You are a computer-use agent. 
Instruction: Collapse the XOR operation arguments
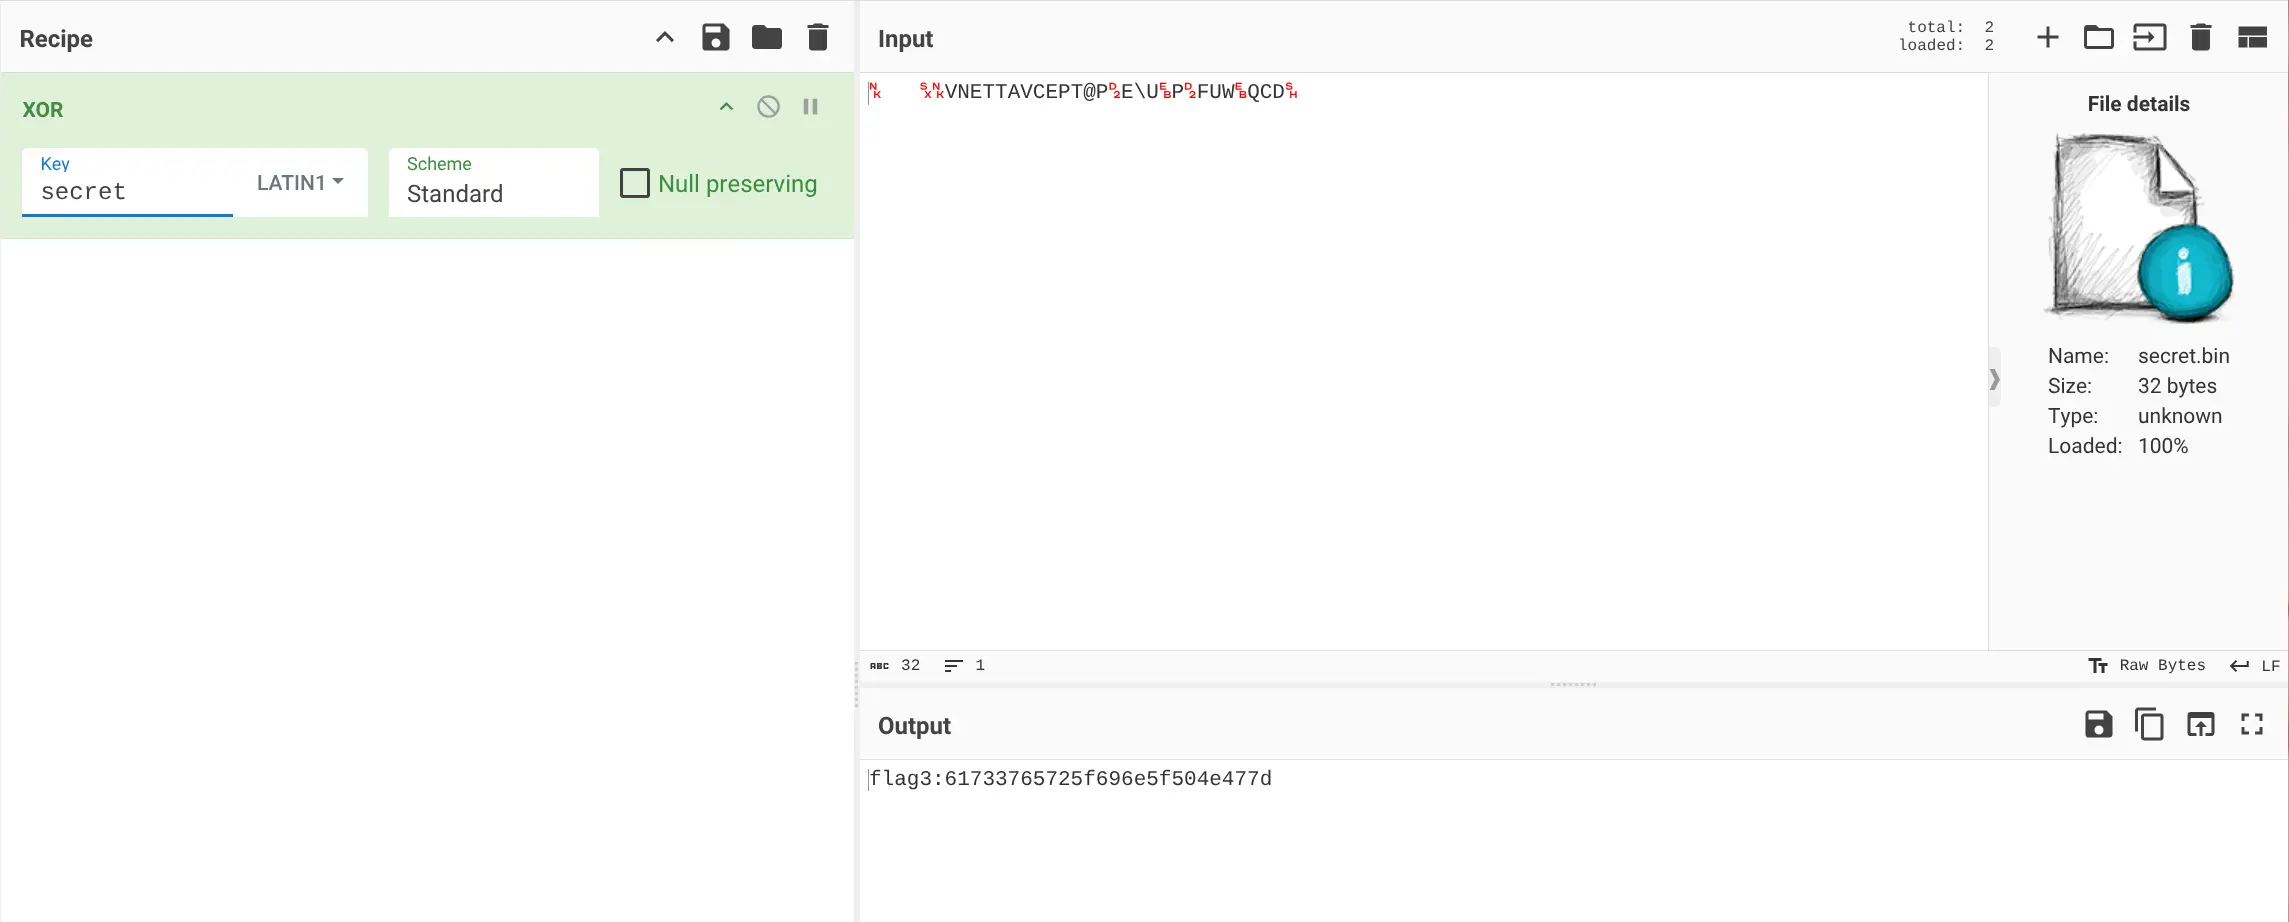(x=726, y=107)
